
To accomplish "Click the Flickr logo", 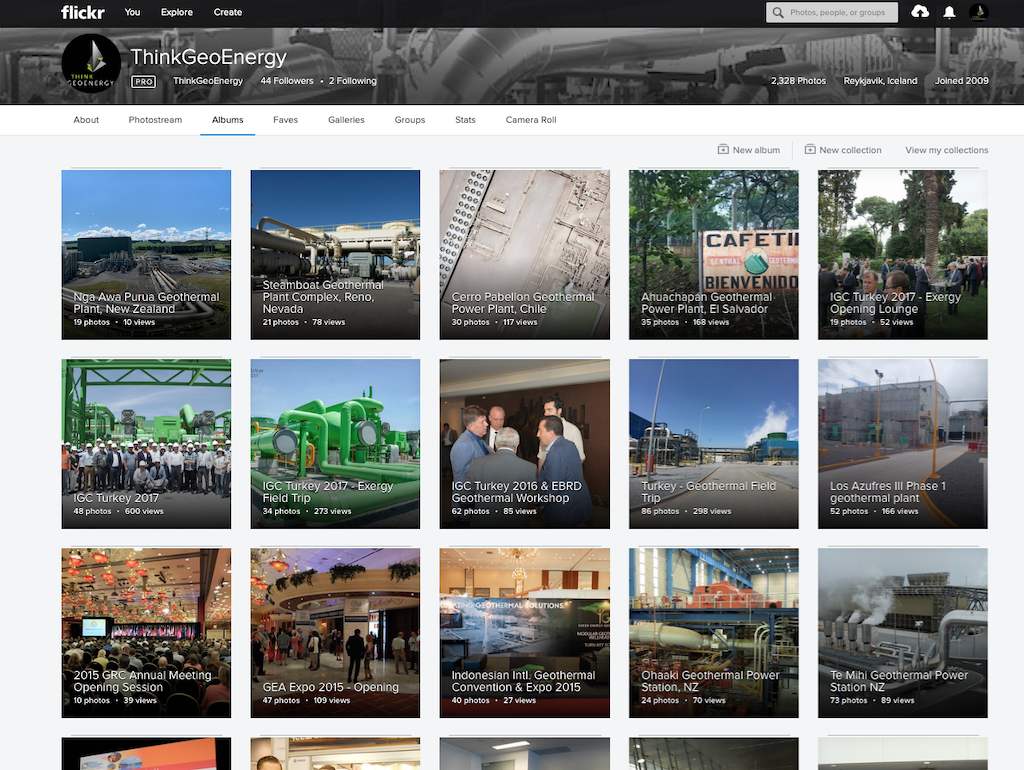I will point(82,13).
